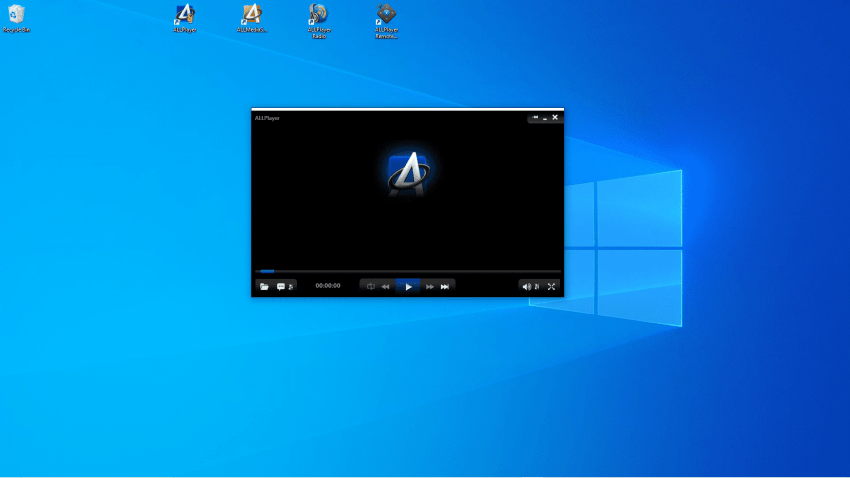Select the ALLPlayer Remote desktop shortcut
The width and height of the screenshot is (850, 478).
(x=387, y=21)
